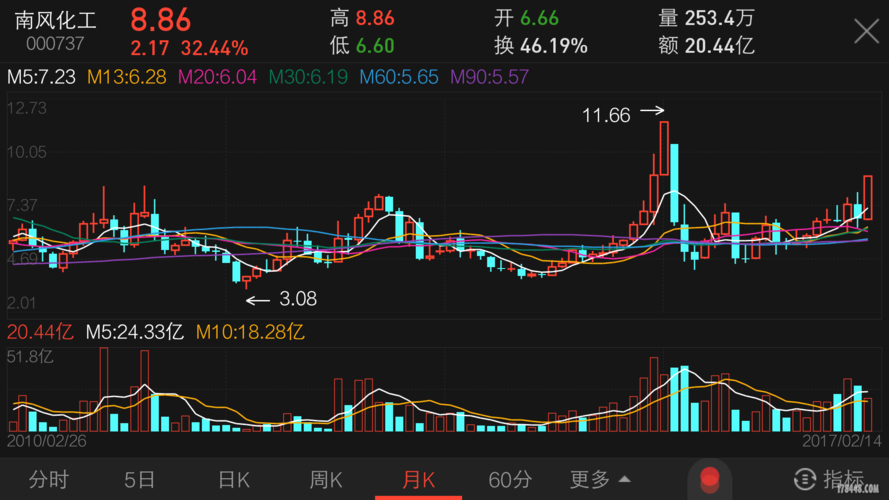Click the opening price 开 6.66
The height and width of the screenshot is (500, 889).
pos(526,18)
